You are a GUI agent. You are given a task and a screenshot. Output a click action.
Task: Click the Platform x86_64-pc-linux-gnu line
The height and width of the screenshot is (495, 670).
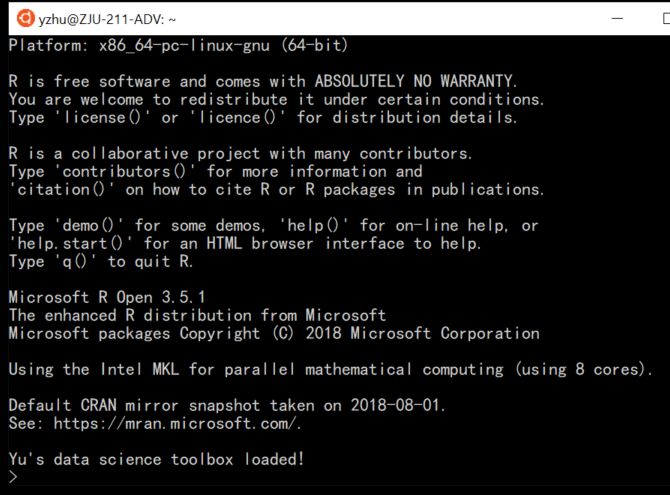179,46
